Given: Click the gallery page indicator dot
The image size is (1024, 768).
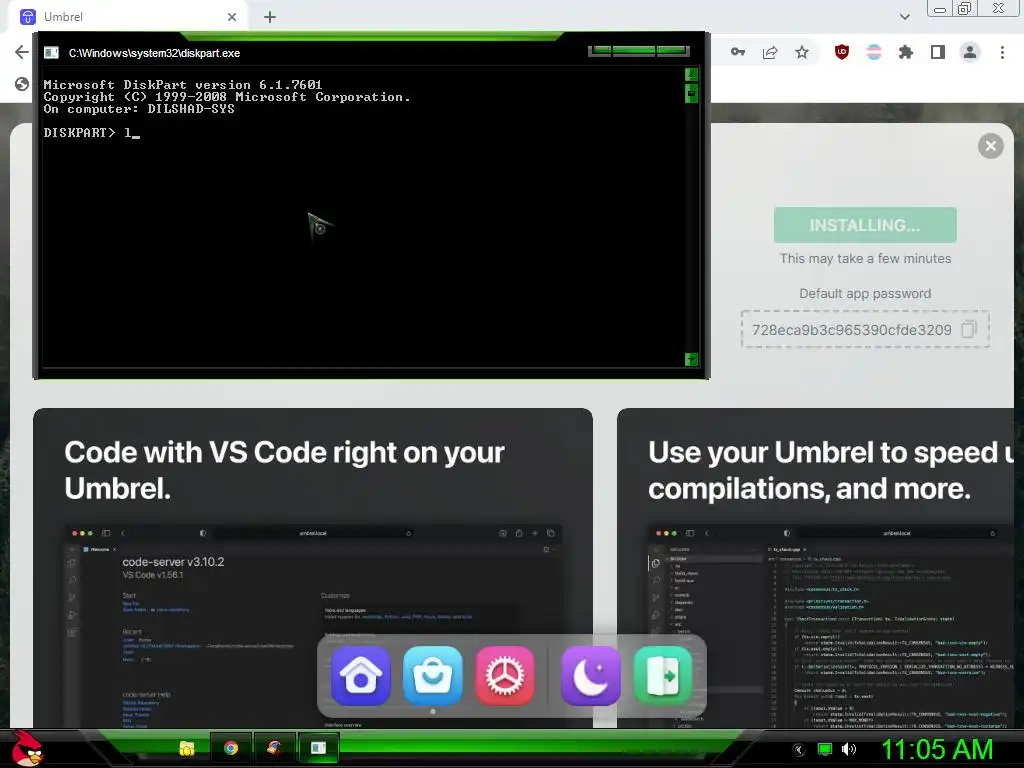Looking at the screenshot, I should (x=433, y=711).
